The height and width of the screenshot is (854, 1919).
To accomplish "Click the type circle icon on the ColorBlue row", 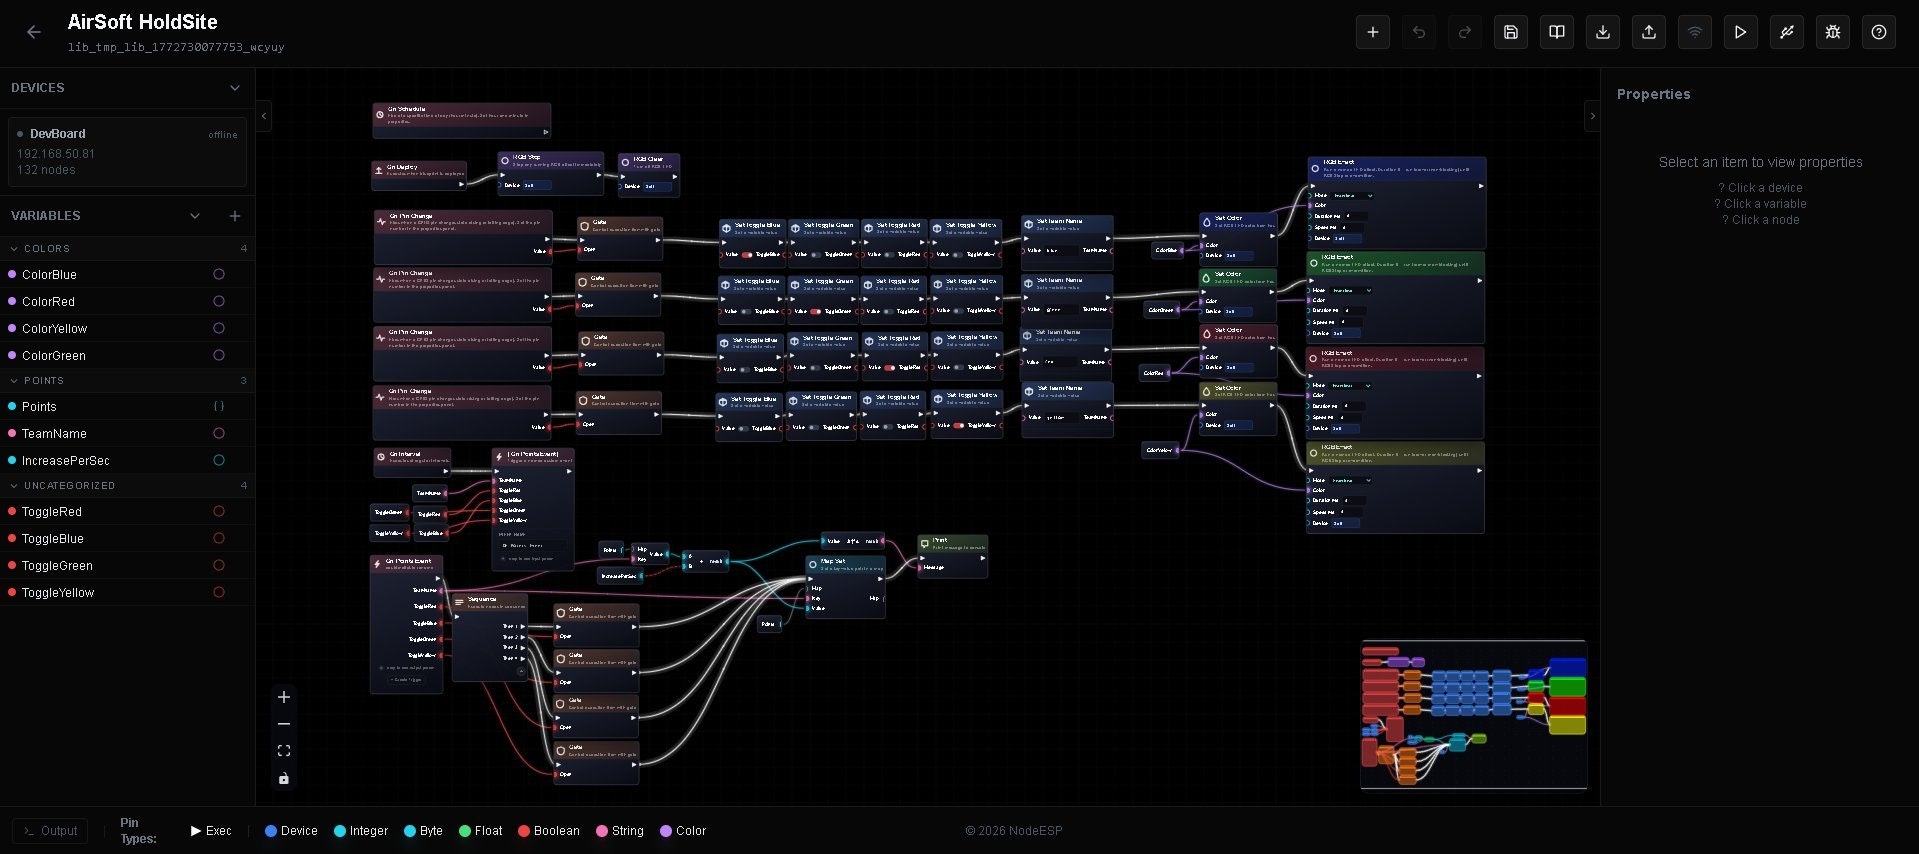I will [219, 274].
